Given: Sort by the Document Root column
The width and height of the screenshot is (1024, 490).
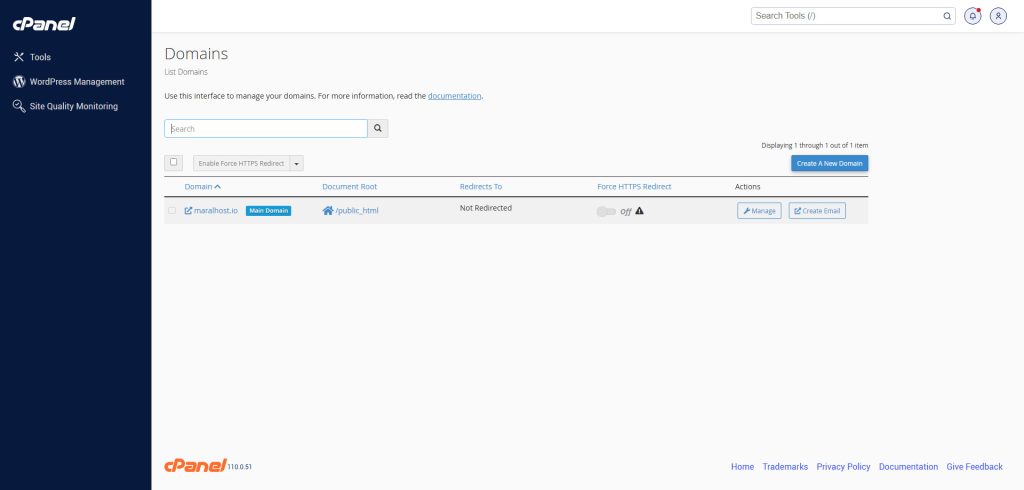Looking at the screenshot, I should (x=349, y=187).
